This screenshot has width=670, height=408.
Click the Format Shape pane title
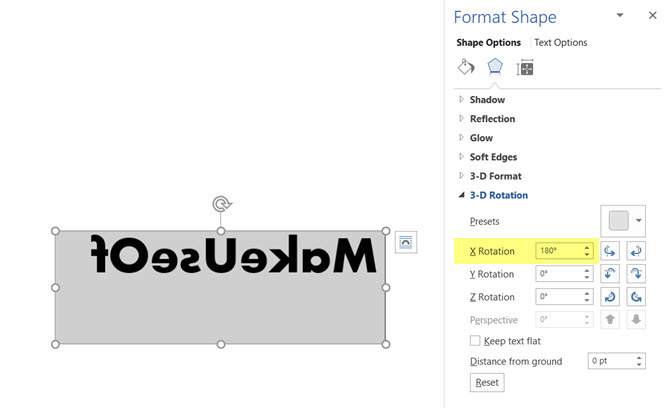(x=505, y=18)
